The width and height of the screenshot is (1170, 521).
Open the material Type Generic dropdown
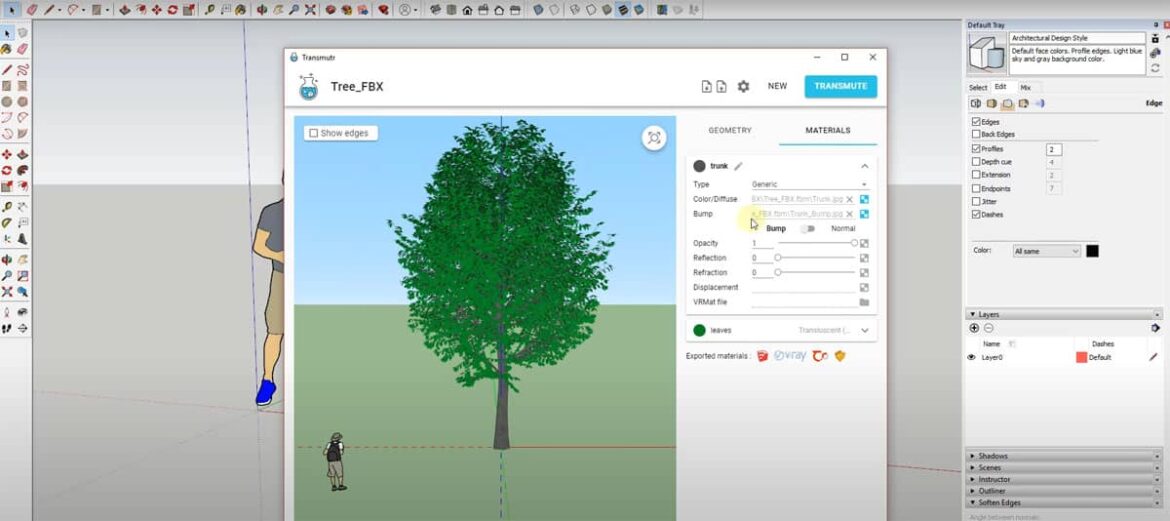pyautogui.click(x=810, y=184)
